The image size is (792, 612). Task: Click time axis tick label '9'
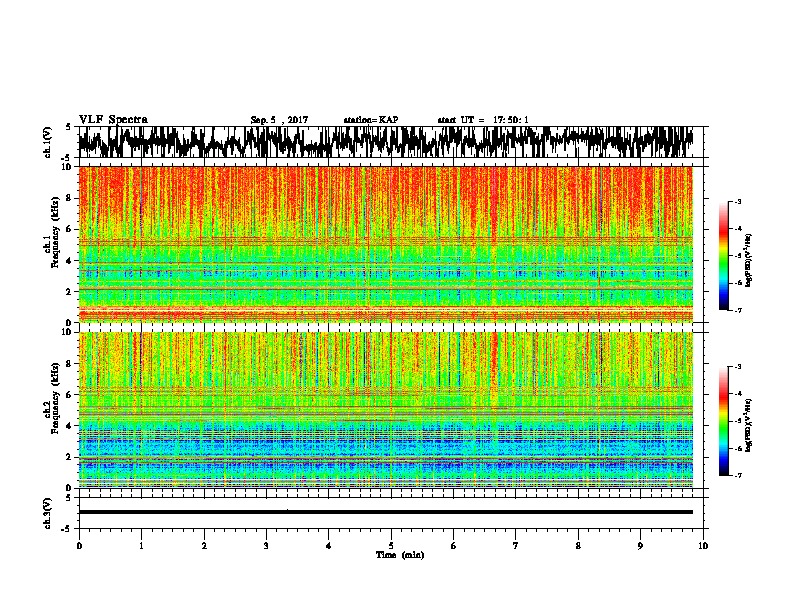click(640, 546)
